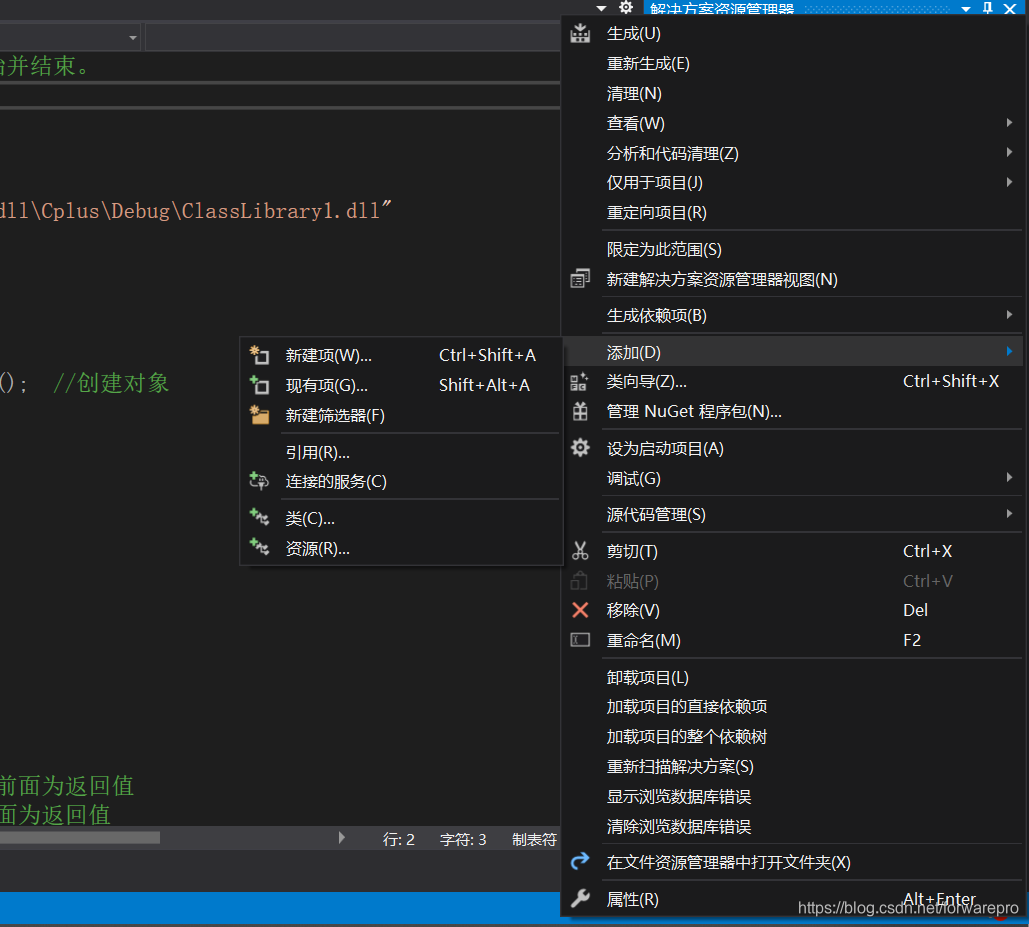Click the add Resource (资源) icon
The image size is (1029, 927).
259,547
